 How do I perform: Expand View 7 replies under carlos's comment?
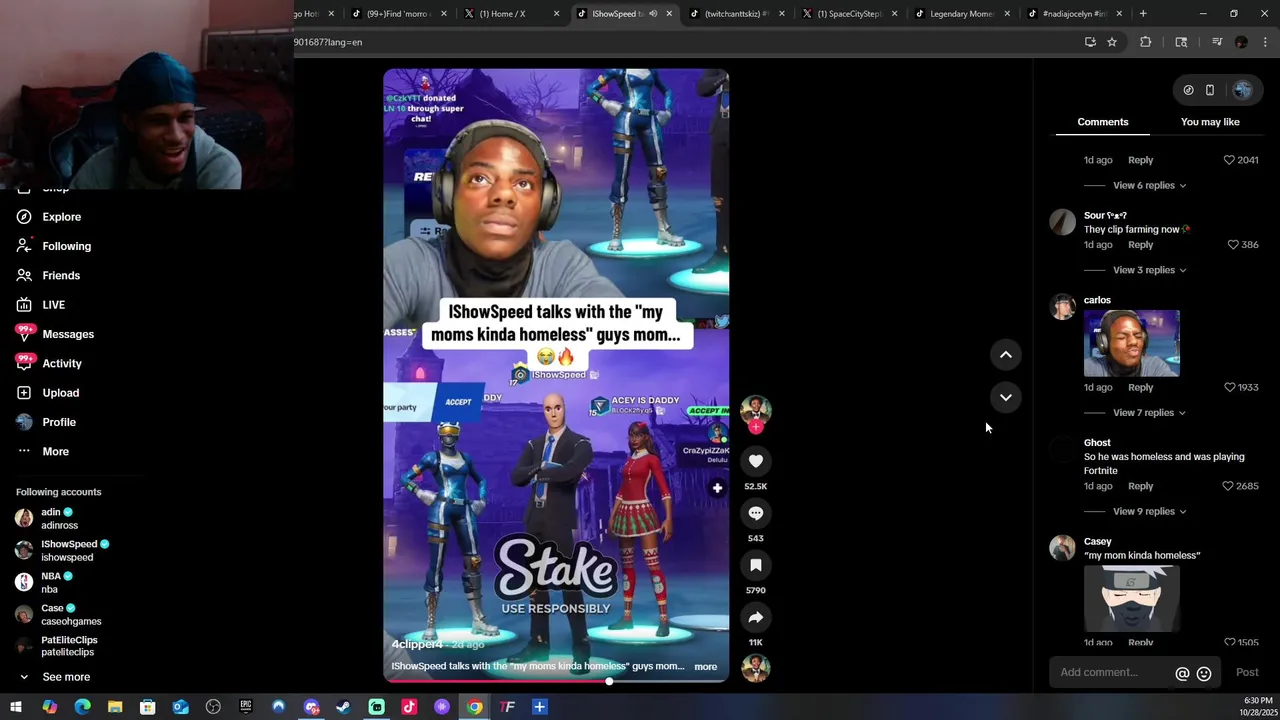pos(1149,413)
